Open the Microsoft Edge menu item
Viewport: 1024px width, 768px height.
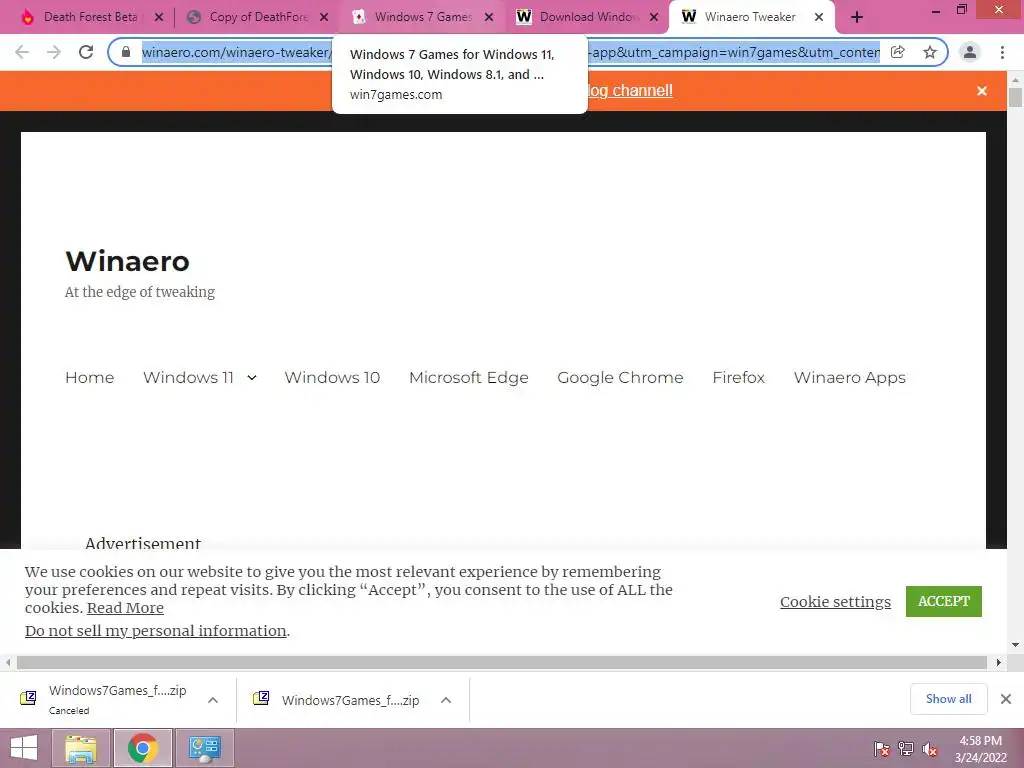469,377
